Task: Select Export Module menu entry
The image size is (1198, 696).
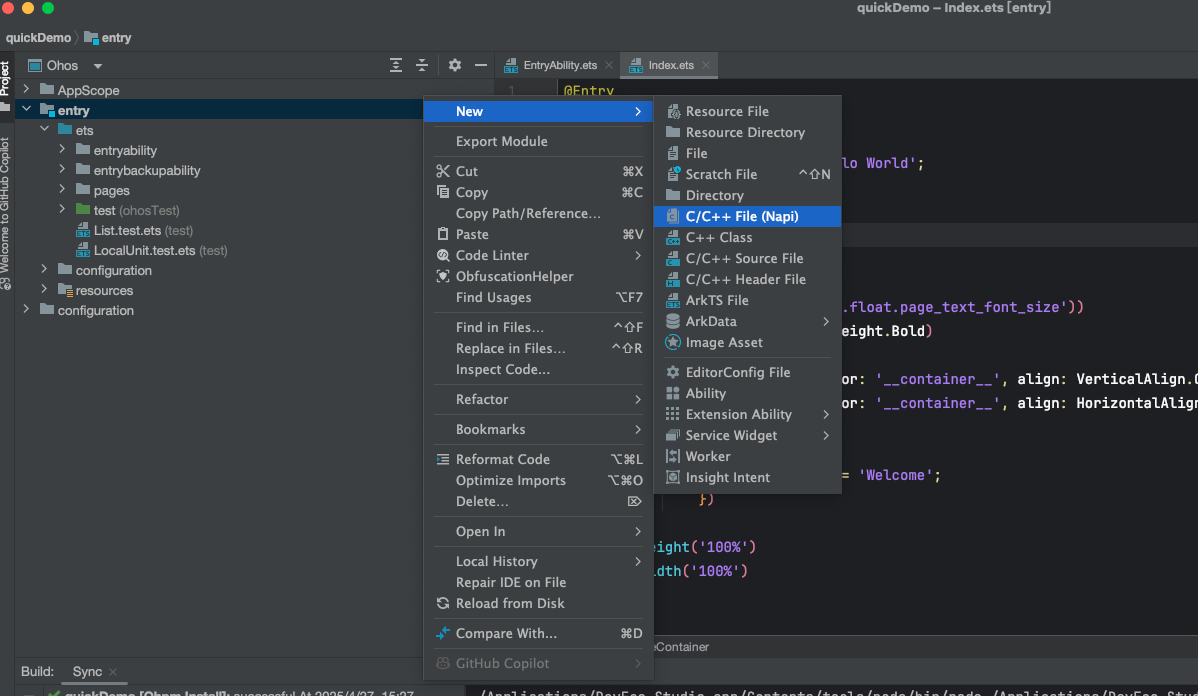Action: point(539,141)
